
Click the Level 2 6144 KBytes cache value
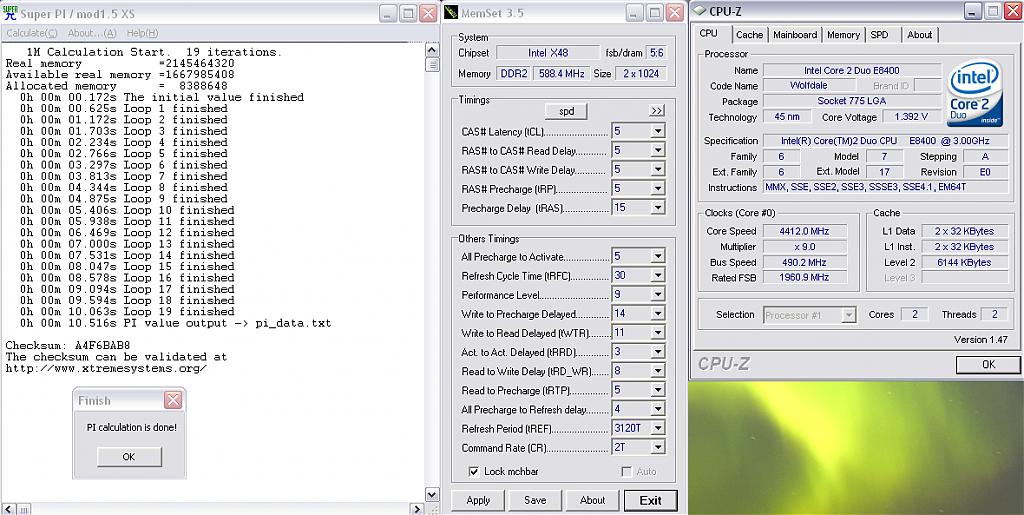[964, 262]
